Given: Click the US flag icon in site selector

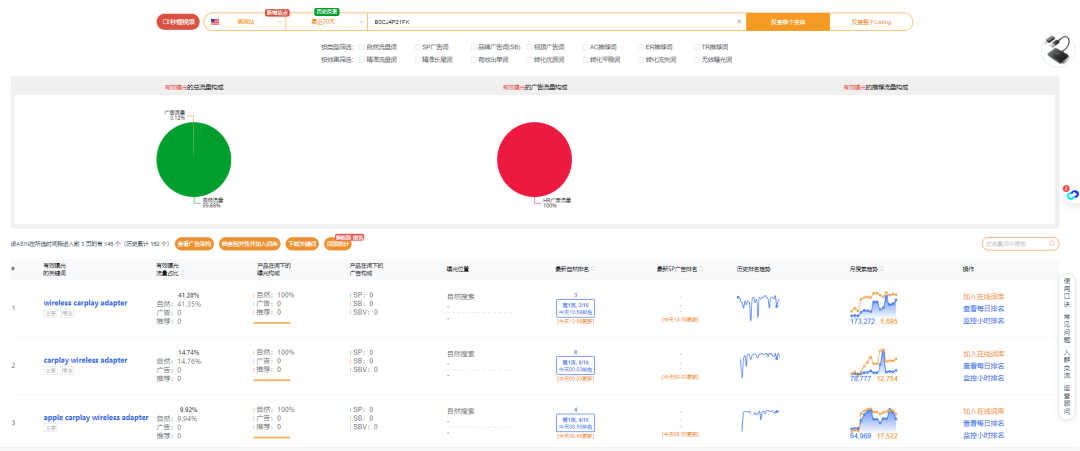Looking at the screenshot, I should tap(215, 22).
